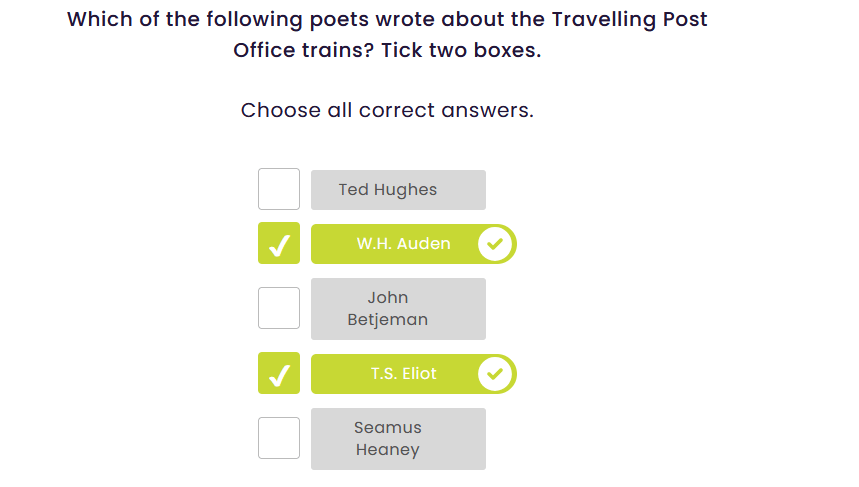Untick the W.H. Auden checkbox

[279, 244]
